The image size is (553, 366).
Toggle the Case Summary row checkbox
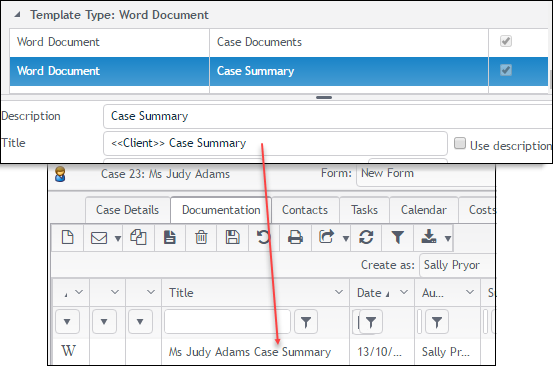pos(506,70)
